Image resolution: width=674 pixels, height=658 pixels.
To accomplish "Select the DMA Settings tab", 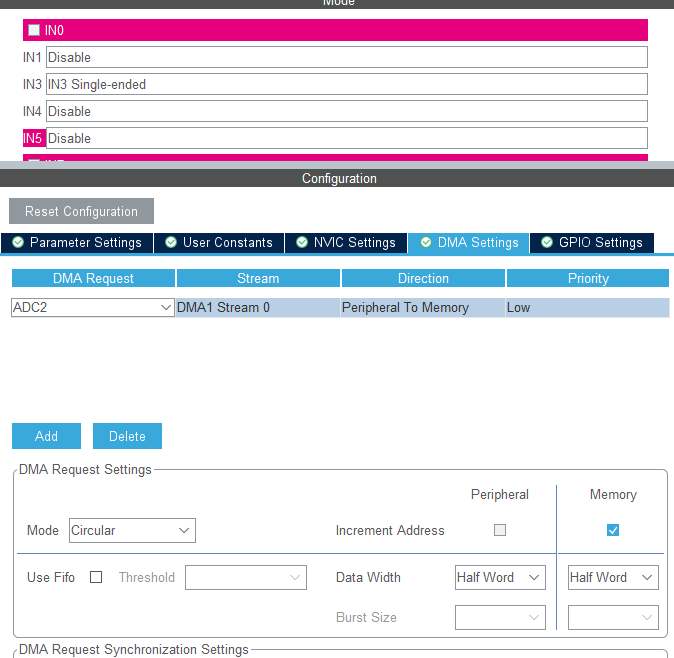I will click(469, 243).
